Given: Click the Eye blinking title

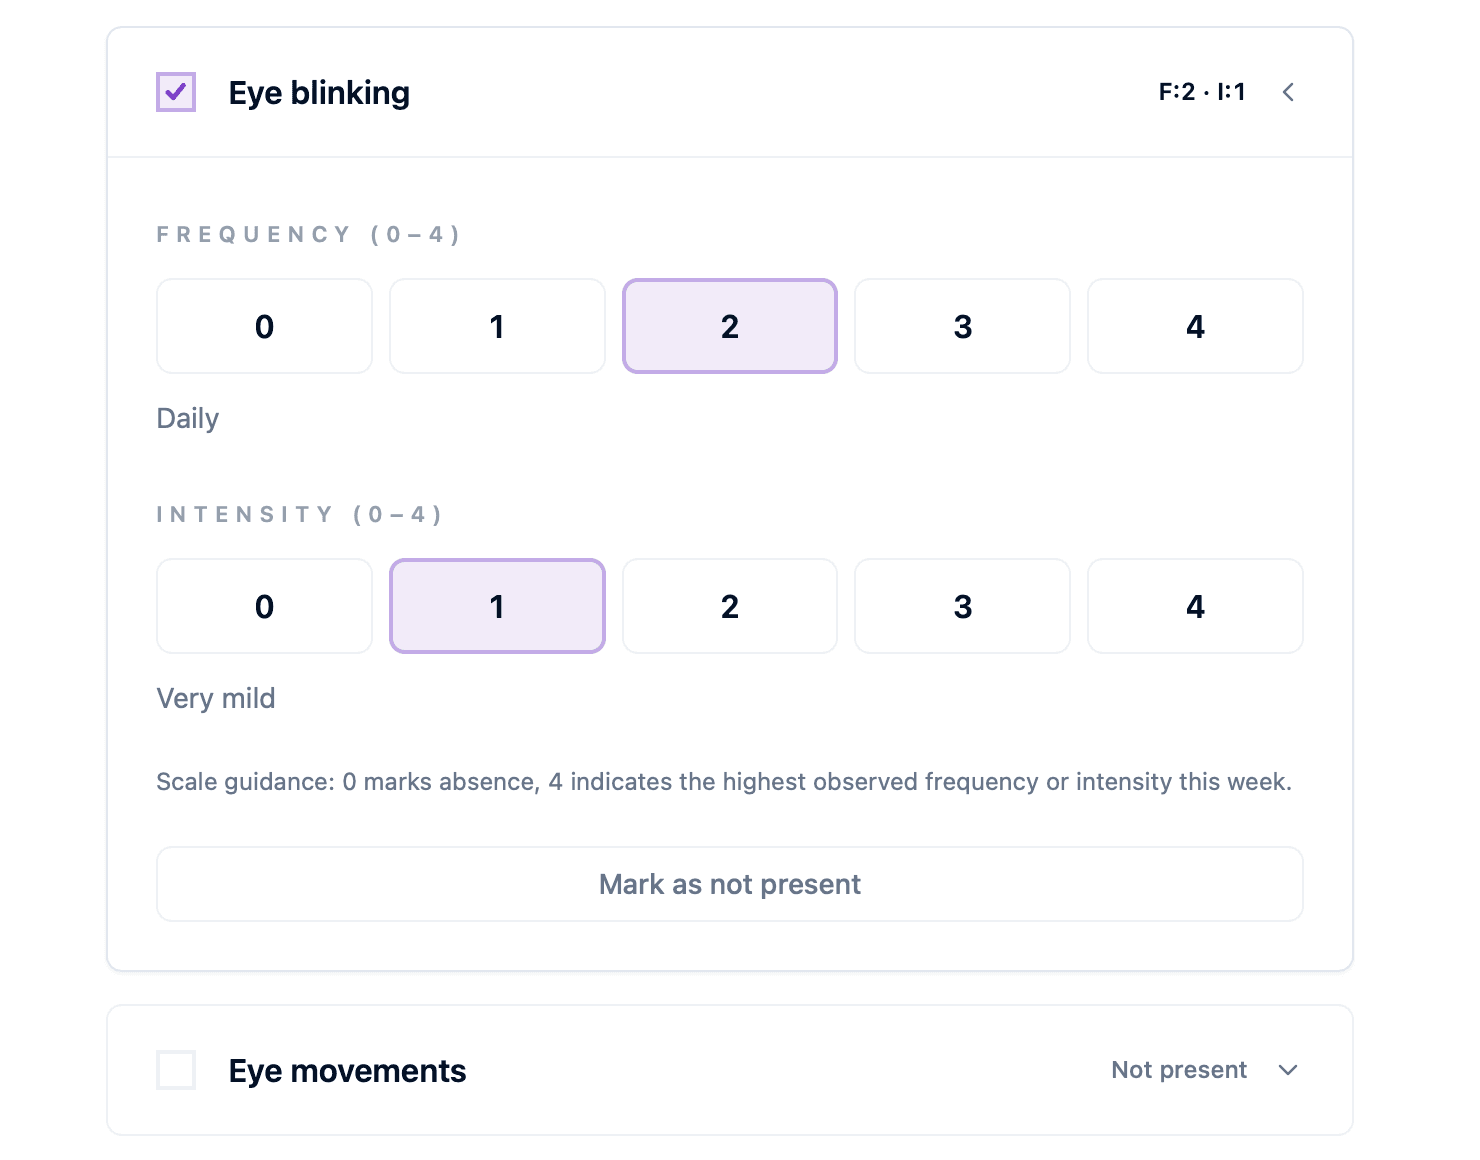Looking at the screenshot, I should 319,93.
